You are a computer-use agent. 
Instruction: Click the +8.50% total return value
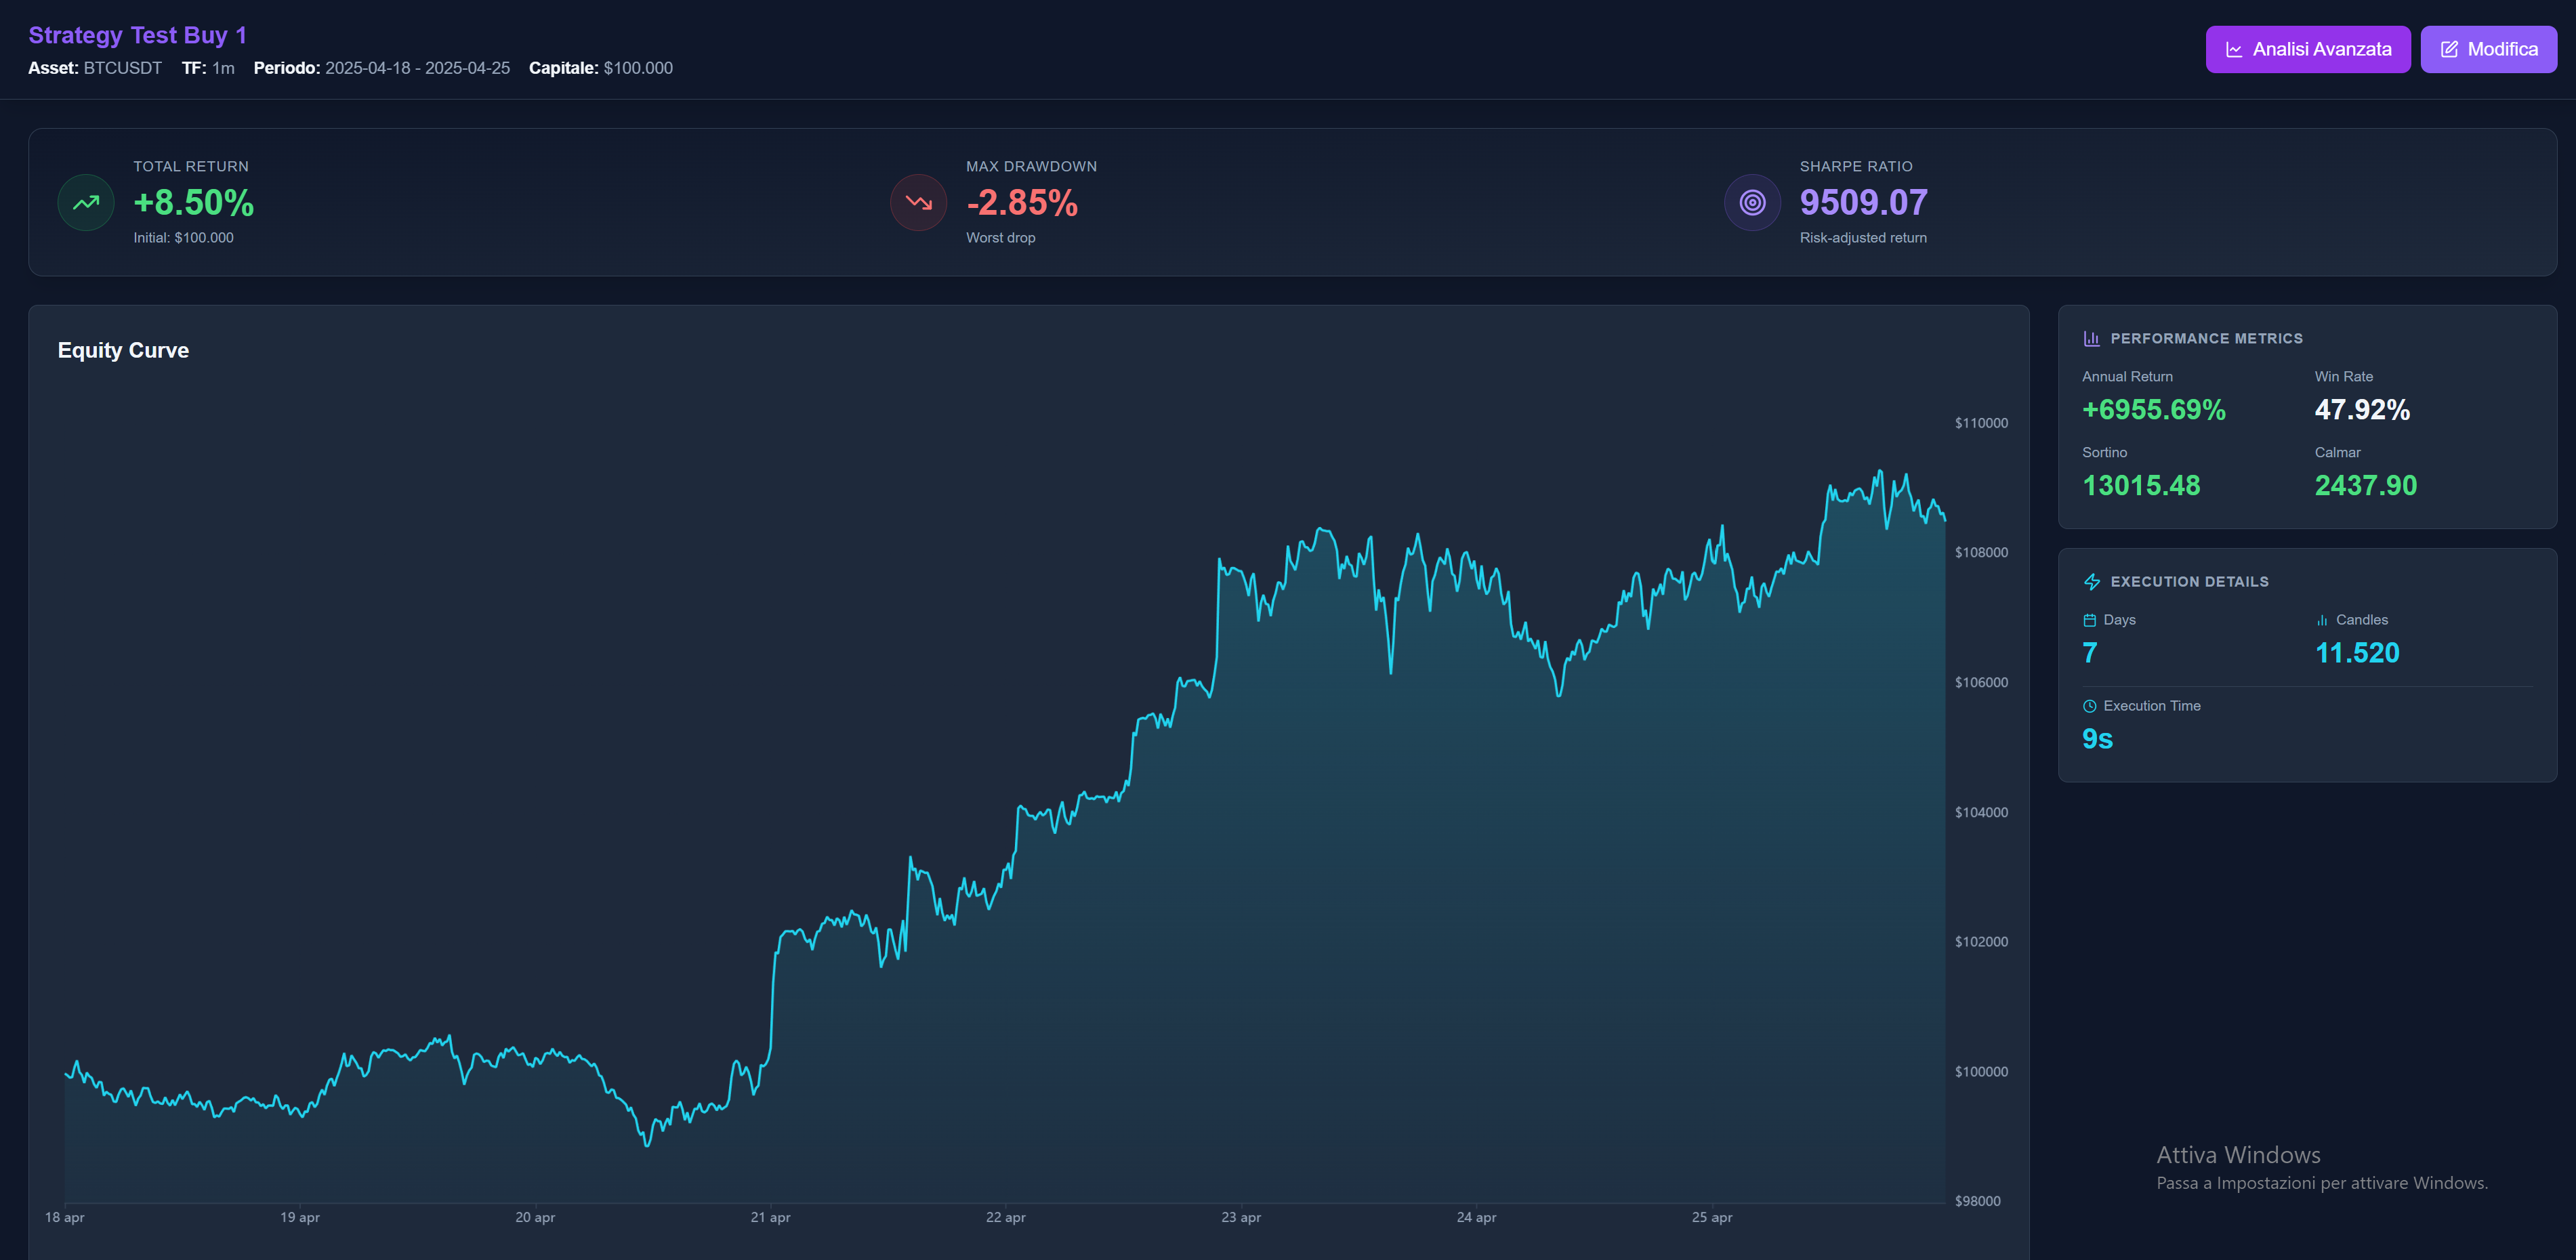[x=194, y=203]
